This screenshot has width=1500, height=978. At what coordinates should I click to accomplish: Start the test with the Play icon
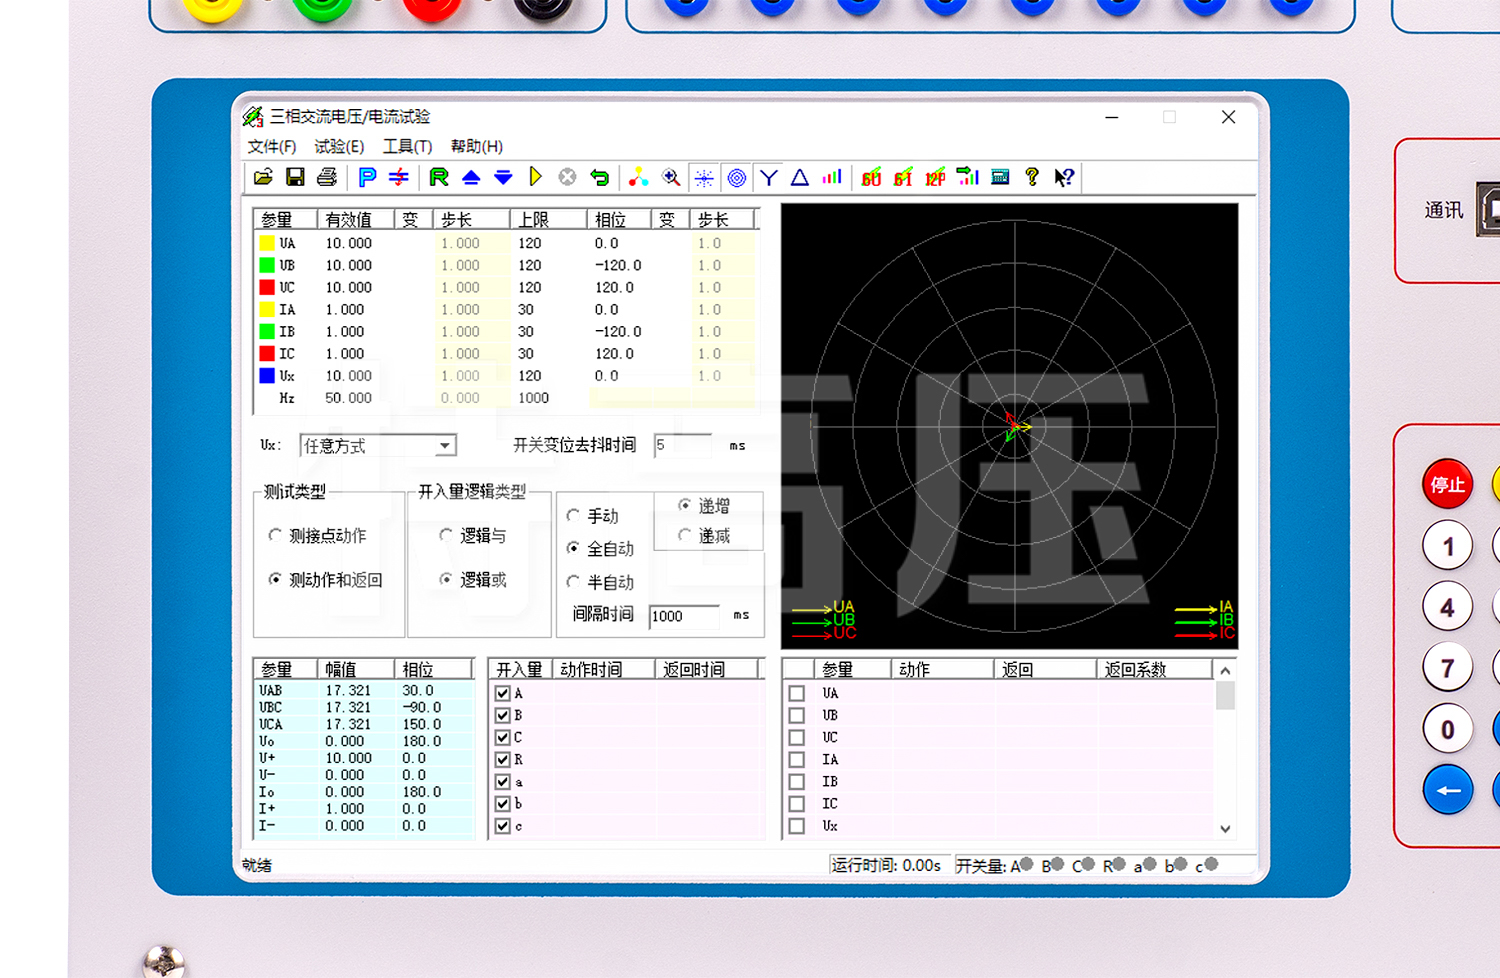tap(536, 177)
